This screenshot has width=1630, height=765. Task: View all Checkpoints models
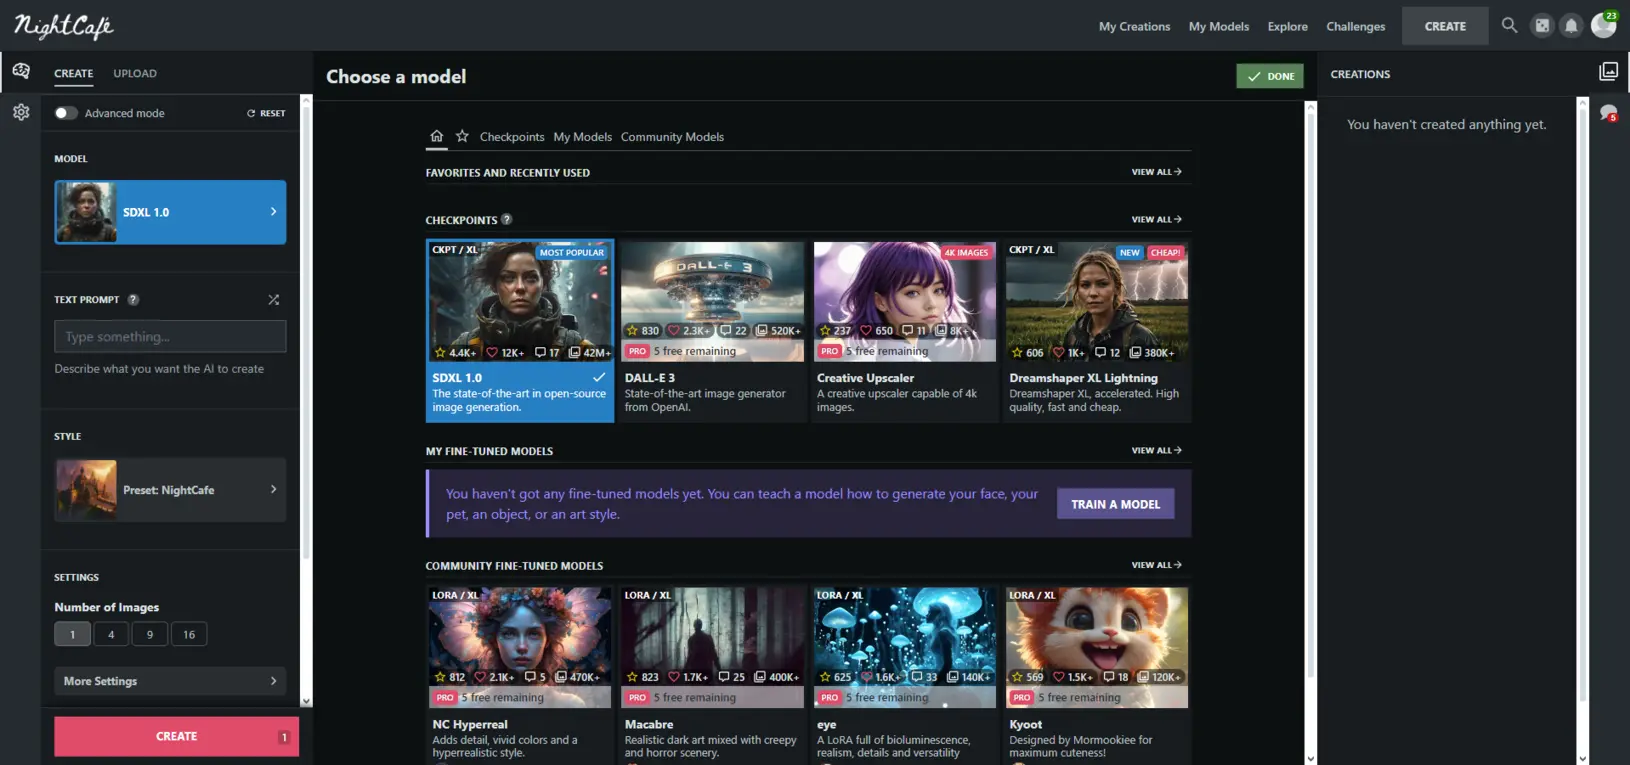tap(1156, 219)
